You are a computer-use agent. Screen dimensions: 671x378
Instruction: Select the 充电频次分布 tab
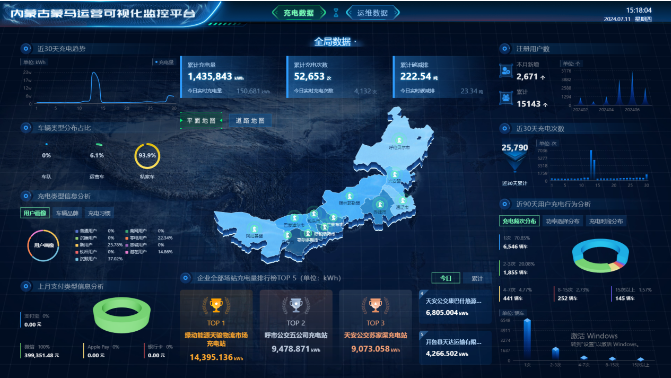(x=519, y=221)
